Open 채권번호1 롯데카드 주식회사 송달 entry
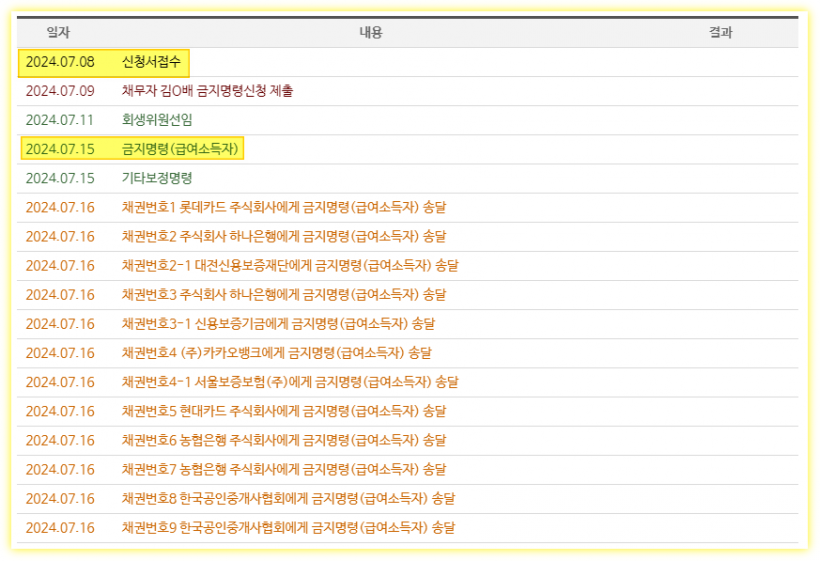The image size is (820, 561). 284,208
